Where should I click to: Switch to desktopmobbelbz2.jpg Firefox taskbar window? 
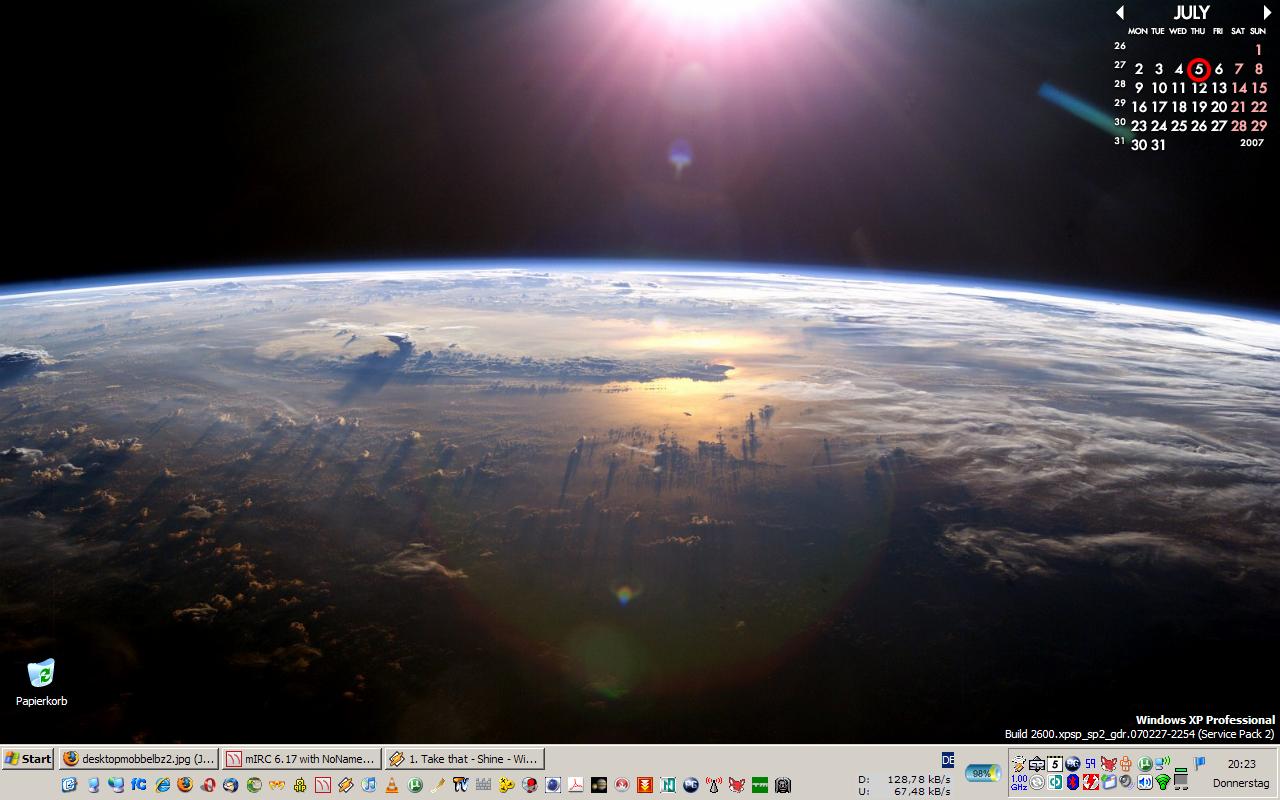138,758
